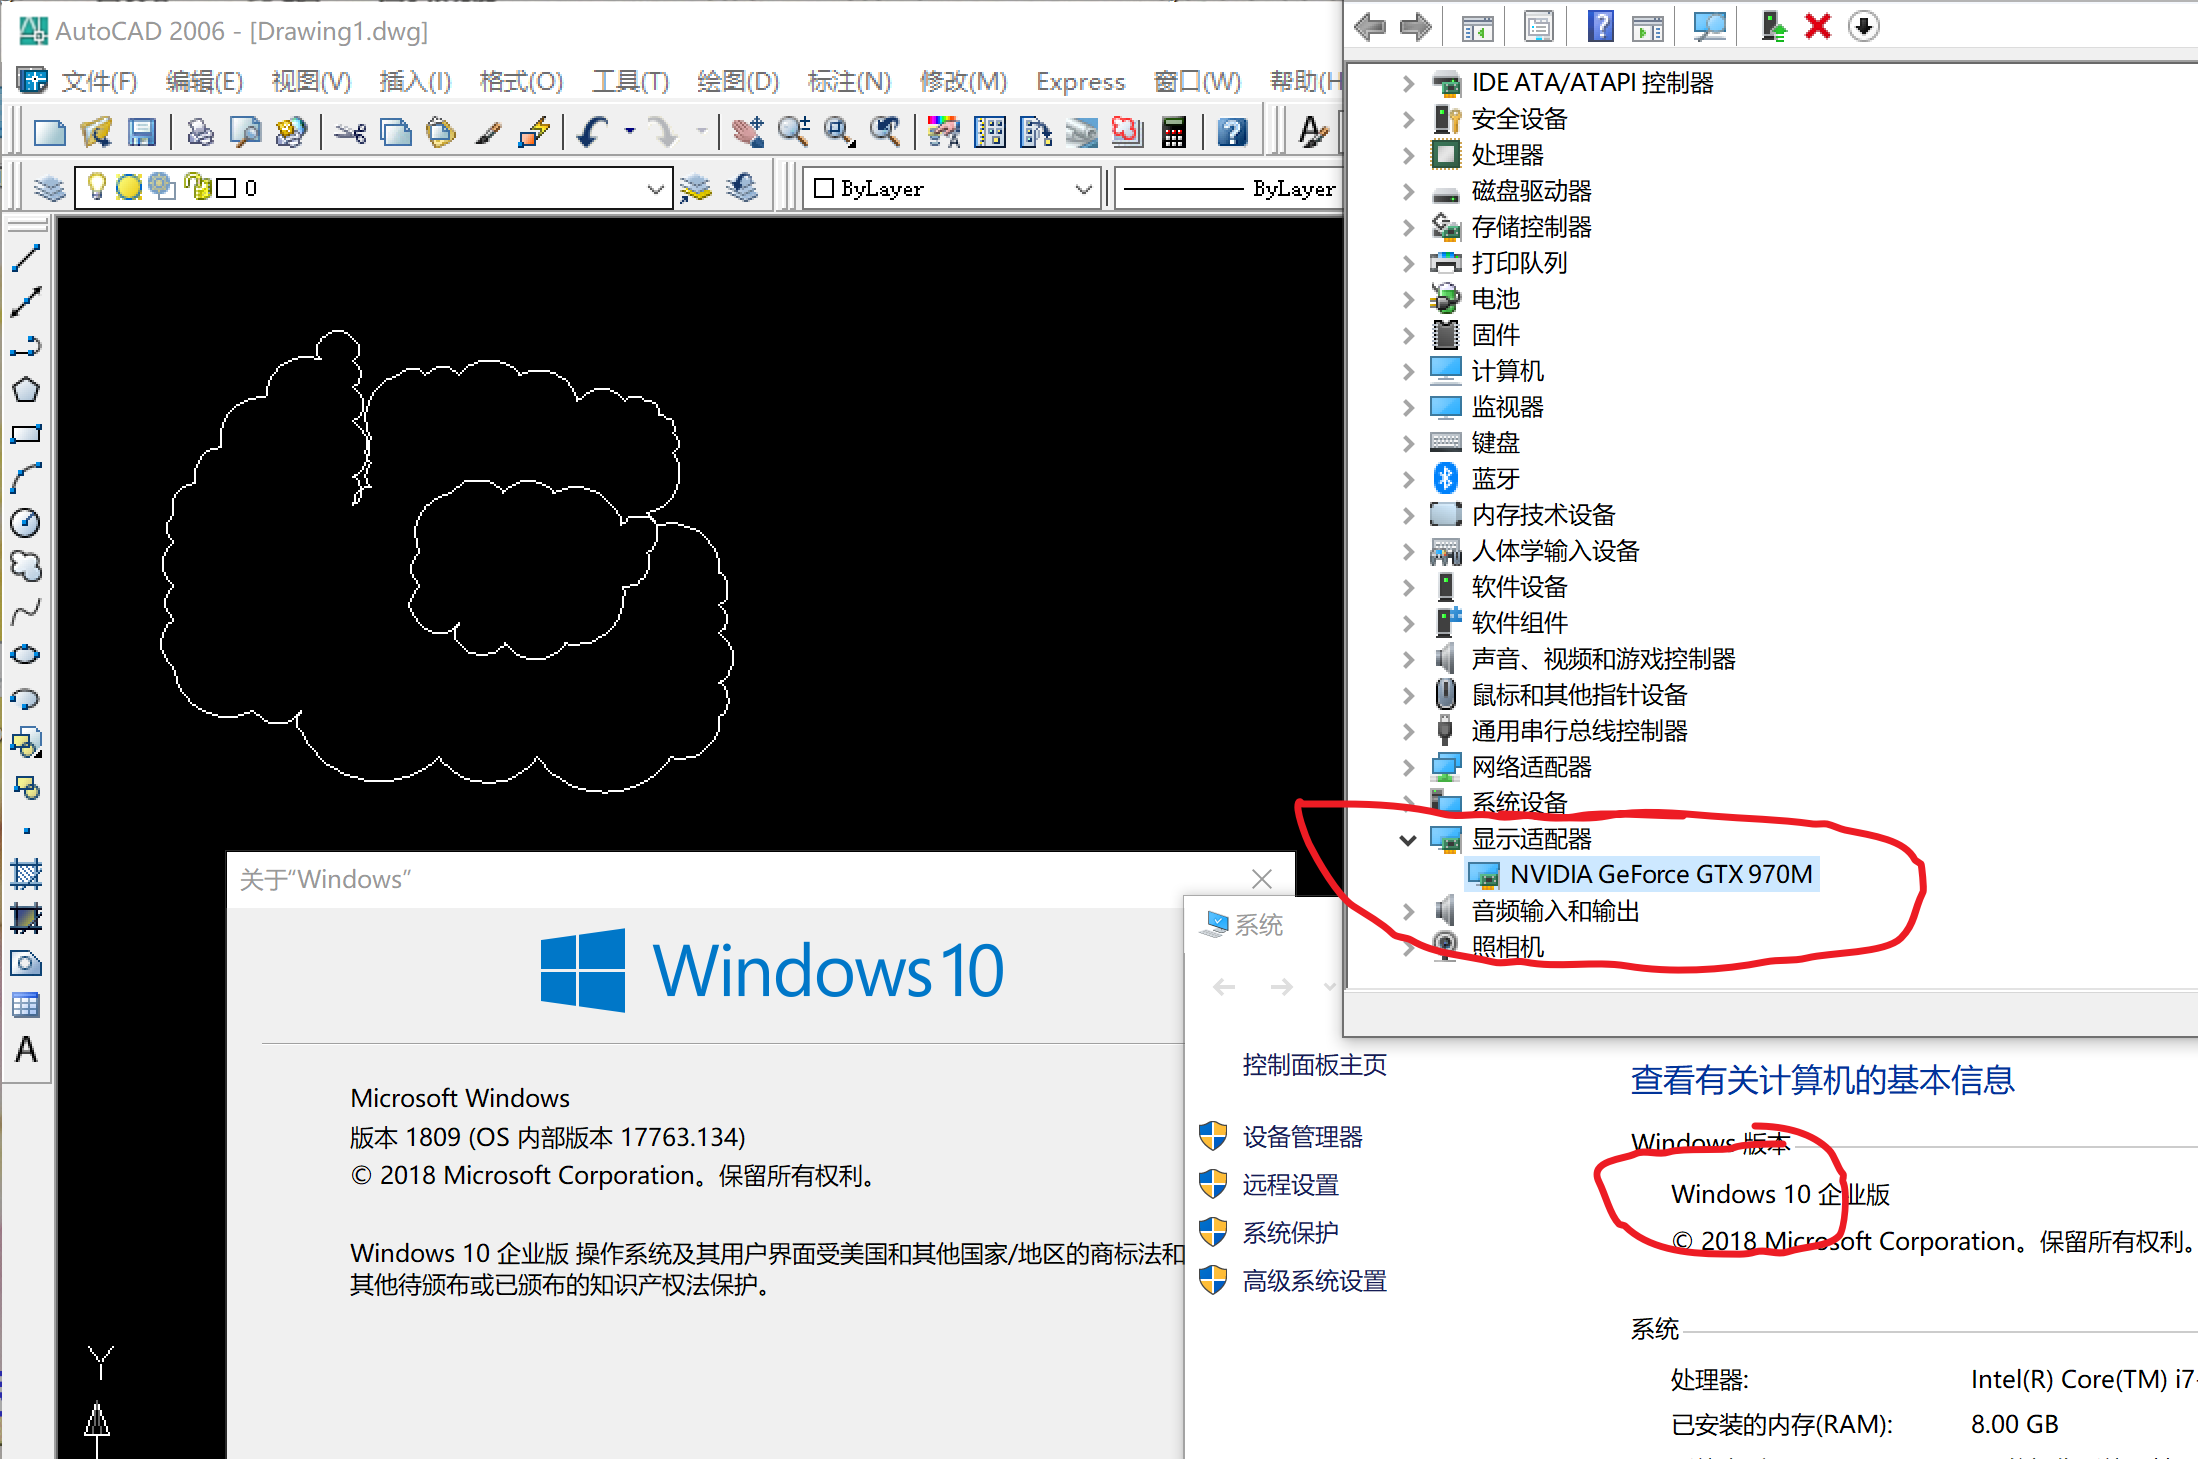Click the red Uninstall device icon

pos(1818,26)
